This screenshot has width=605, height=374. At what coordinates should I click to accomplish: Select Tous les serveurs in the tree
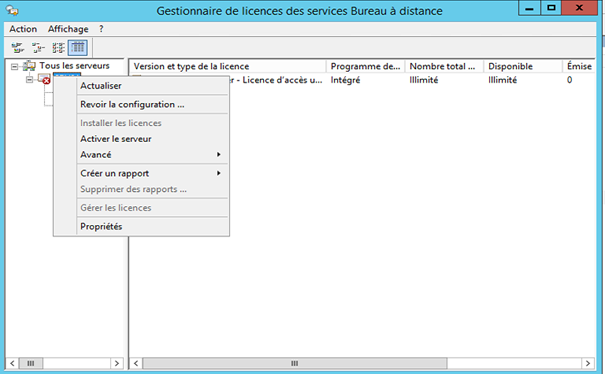point(74,66)
